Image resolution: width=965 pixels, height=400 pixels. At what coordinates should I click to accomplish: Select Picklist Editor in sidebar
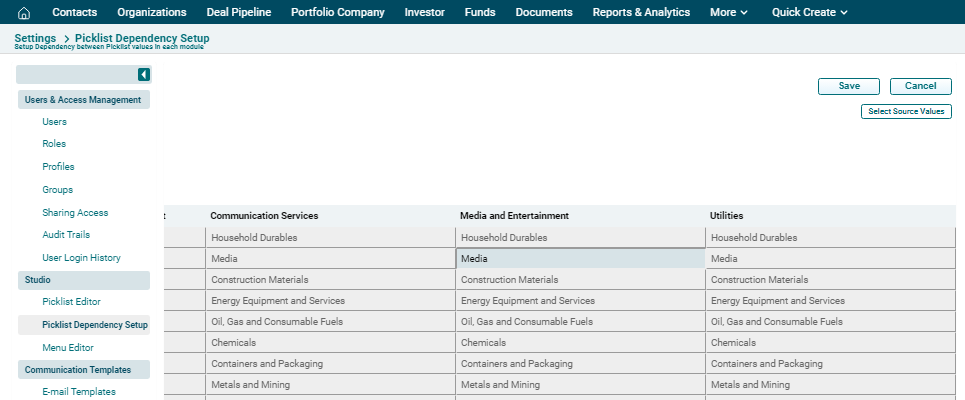click(71, 301)
